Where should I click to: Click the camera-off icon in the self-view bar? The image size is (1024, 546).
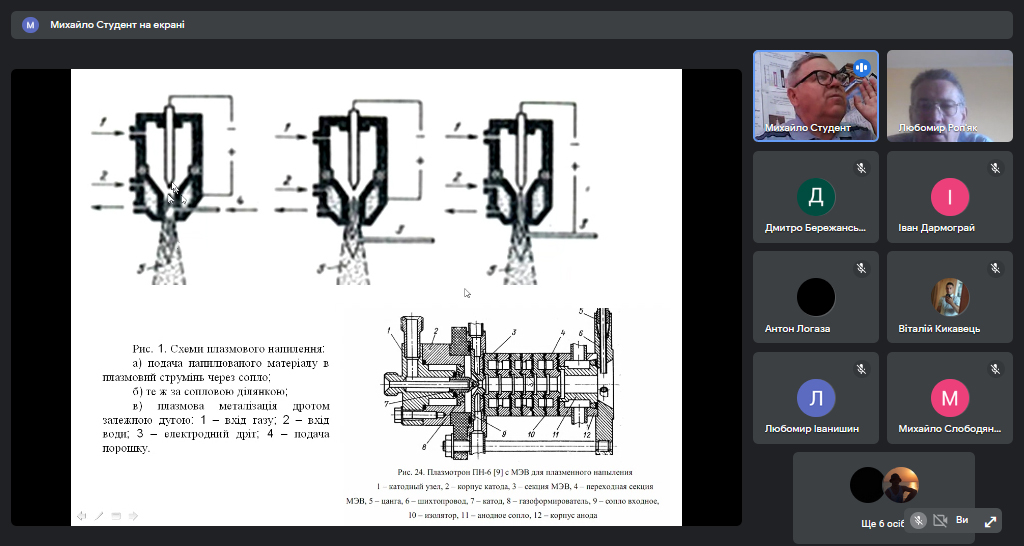940,521
